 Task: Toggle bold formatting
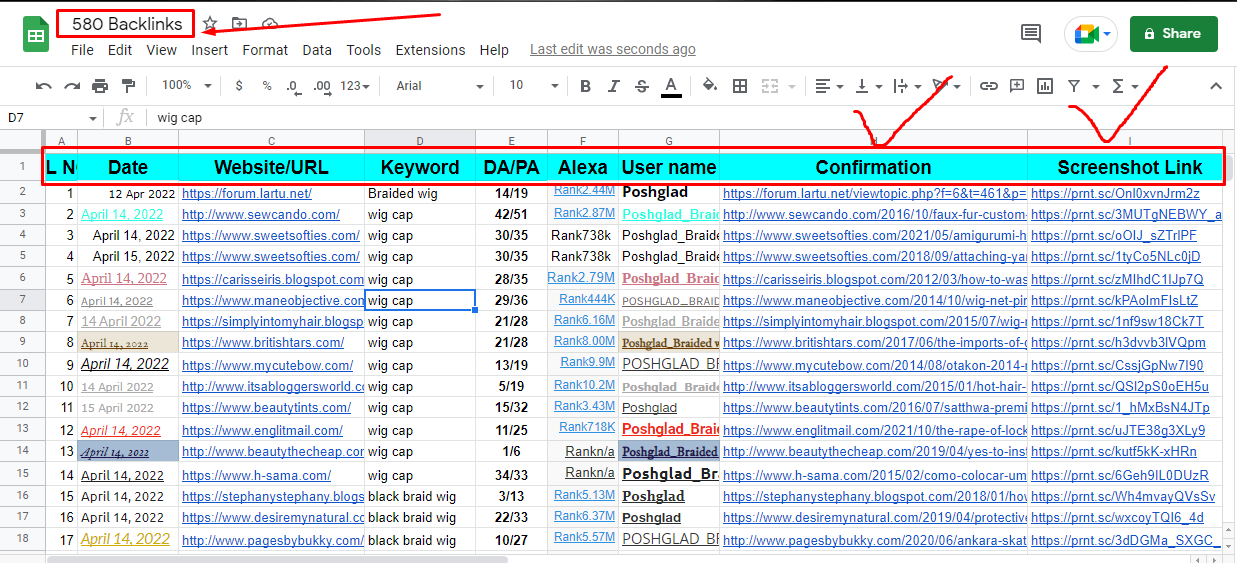tap(586, 86)
